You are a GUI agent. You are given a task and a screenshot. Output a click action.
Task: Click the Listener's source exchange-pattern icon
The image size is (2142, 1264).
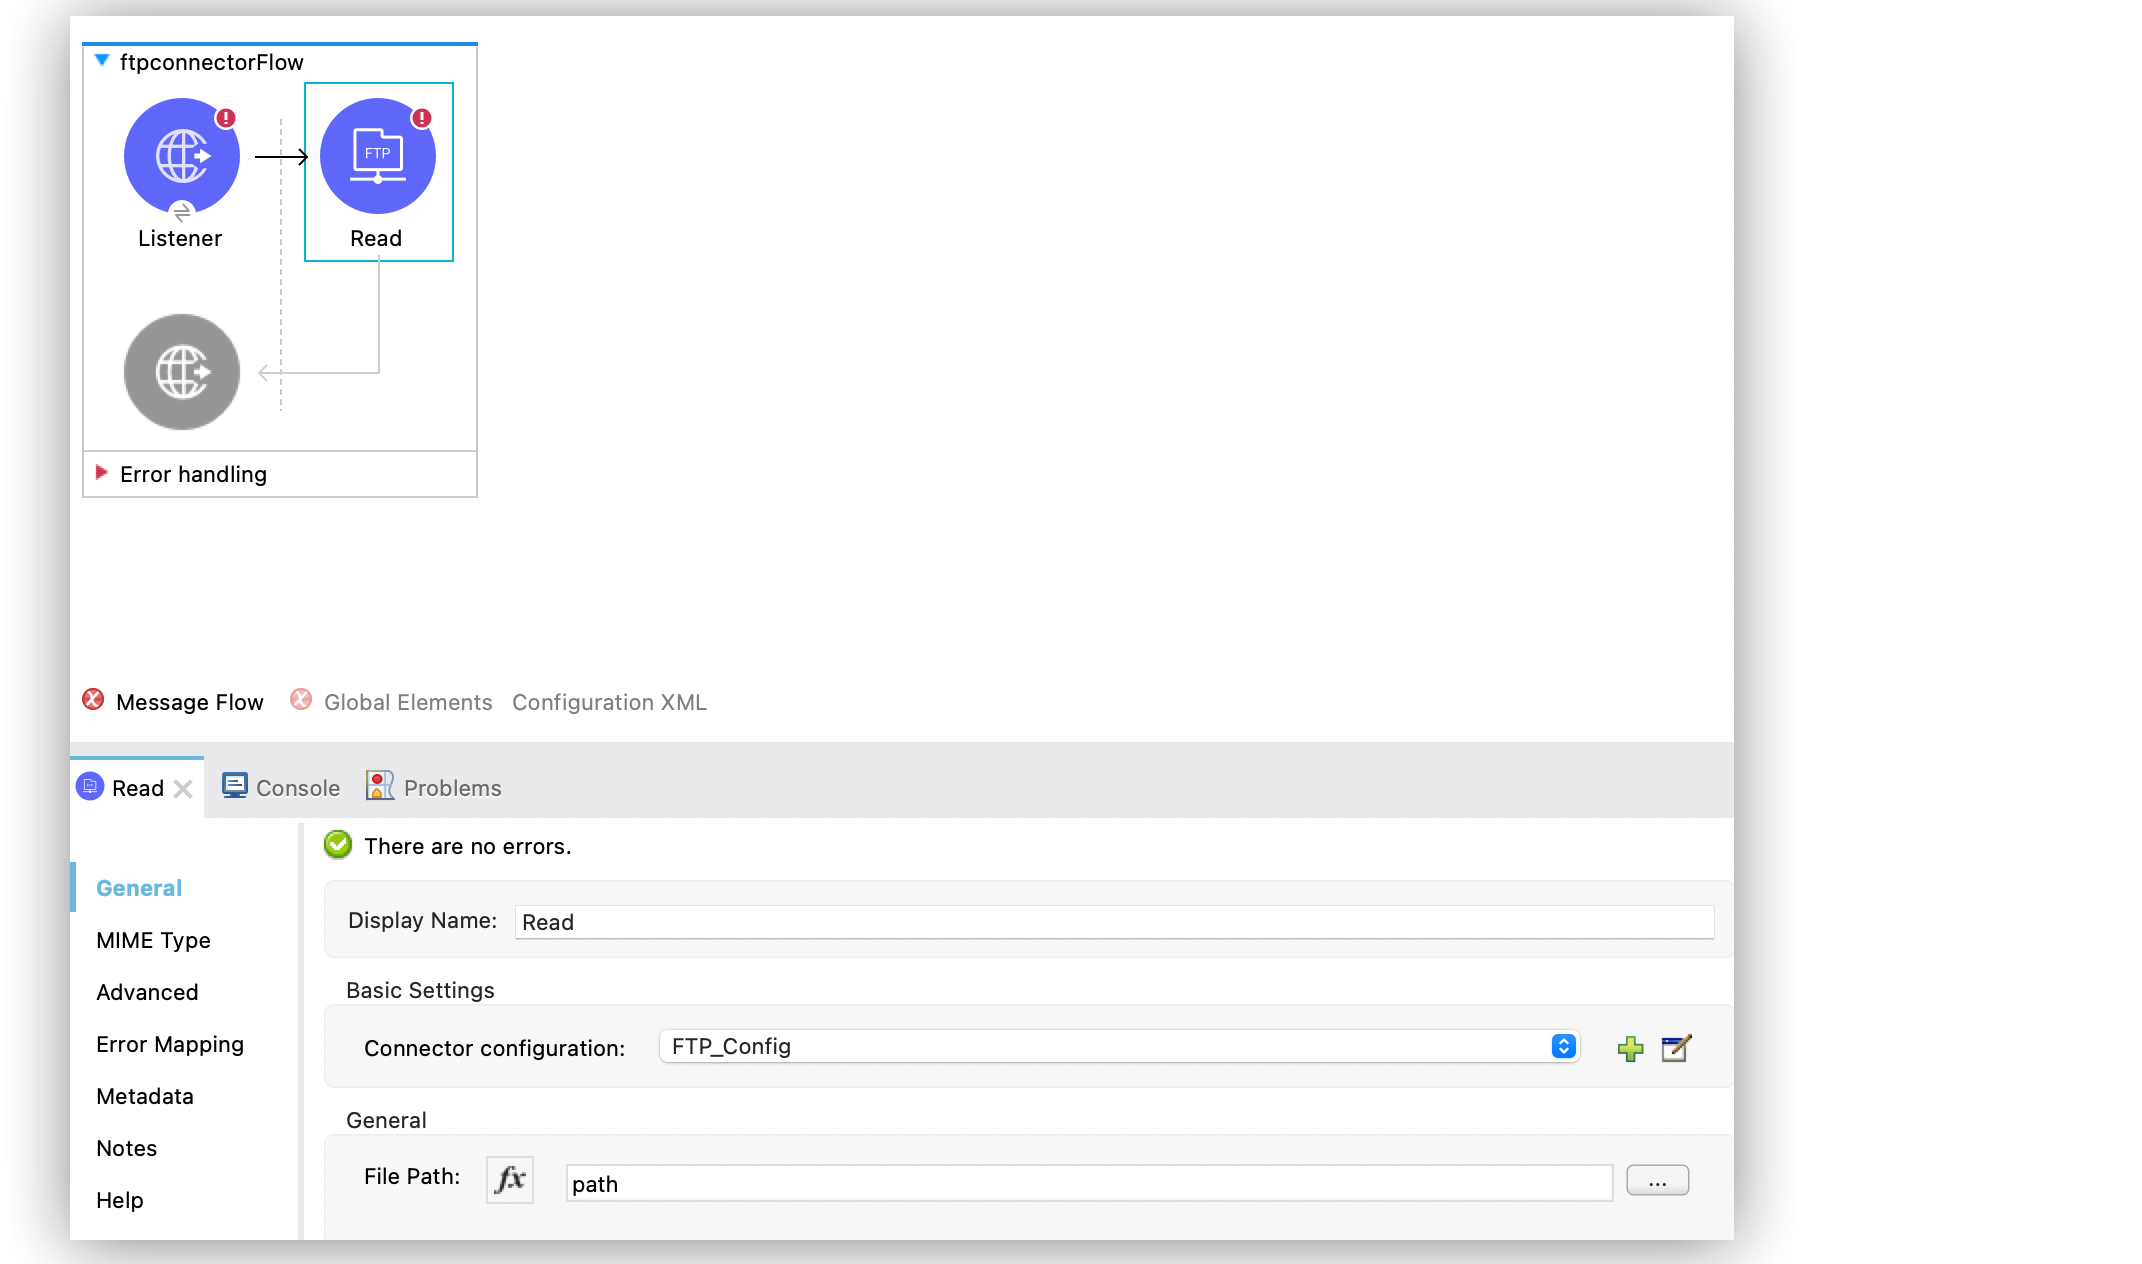pyautogui.click(x=182, y=211)
